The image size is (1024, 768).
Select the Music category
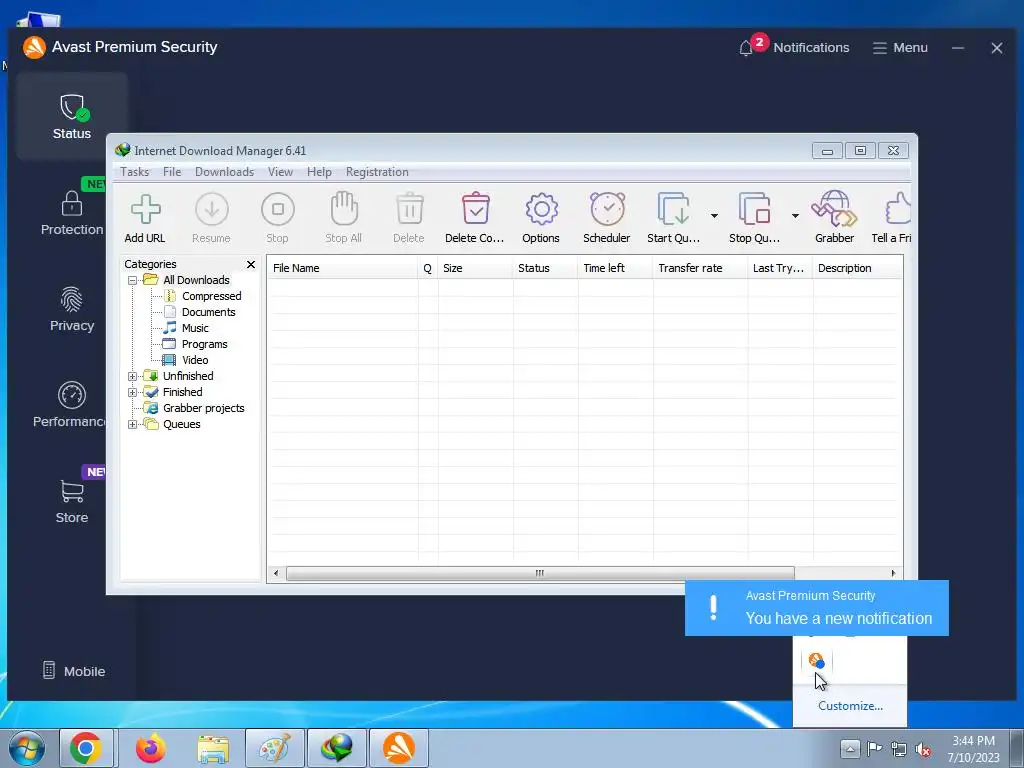click(x=195, y=328)
